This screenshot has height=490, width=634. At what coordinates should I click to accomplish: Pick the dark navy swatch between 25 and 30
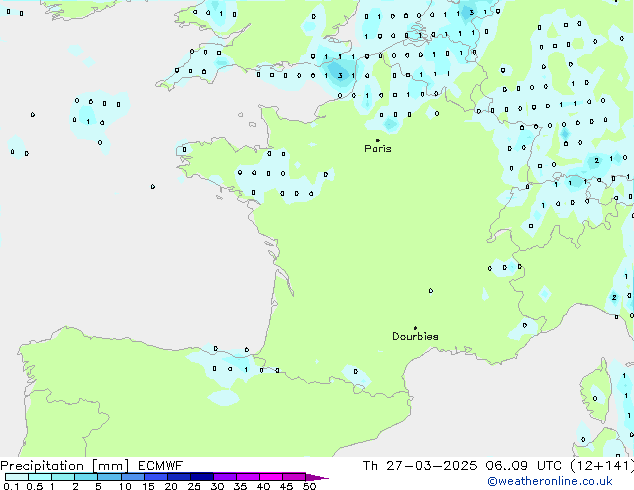(x=203, y=477)
